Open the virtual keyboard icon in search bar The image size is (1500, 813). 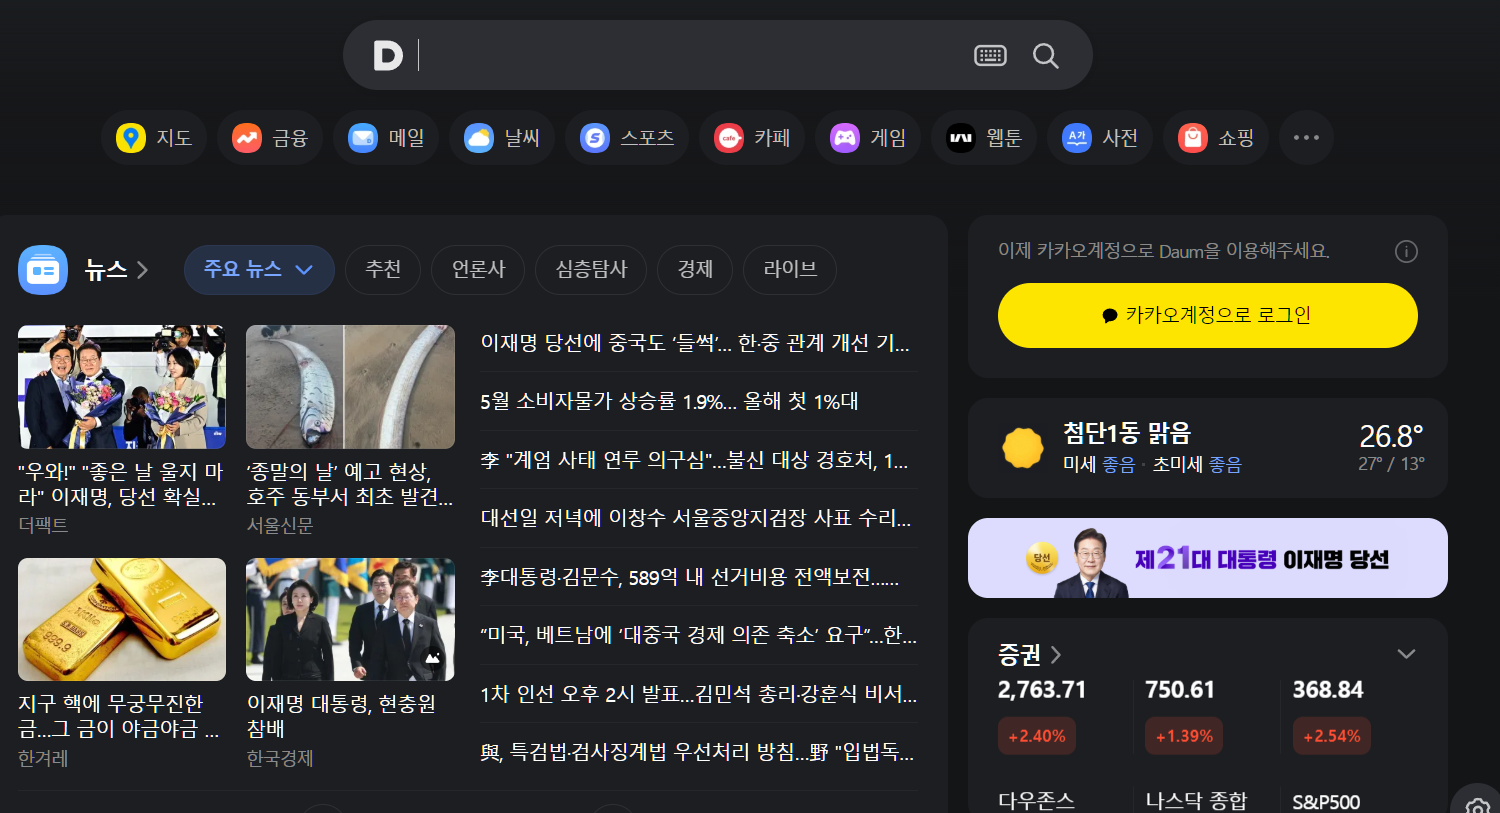click(x=990, y=56)
